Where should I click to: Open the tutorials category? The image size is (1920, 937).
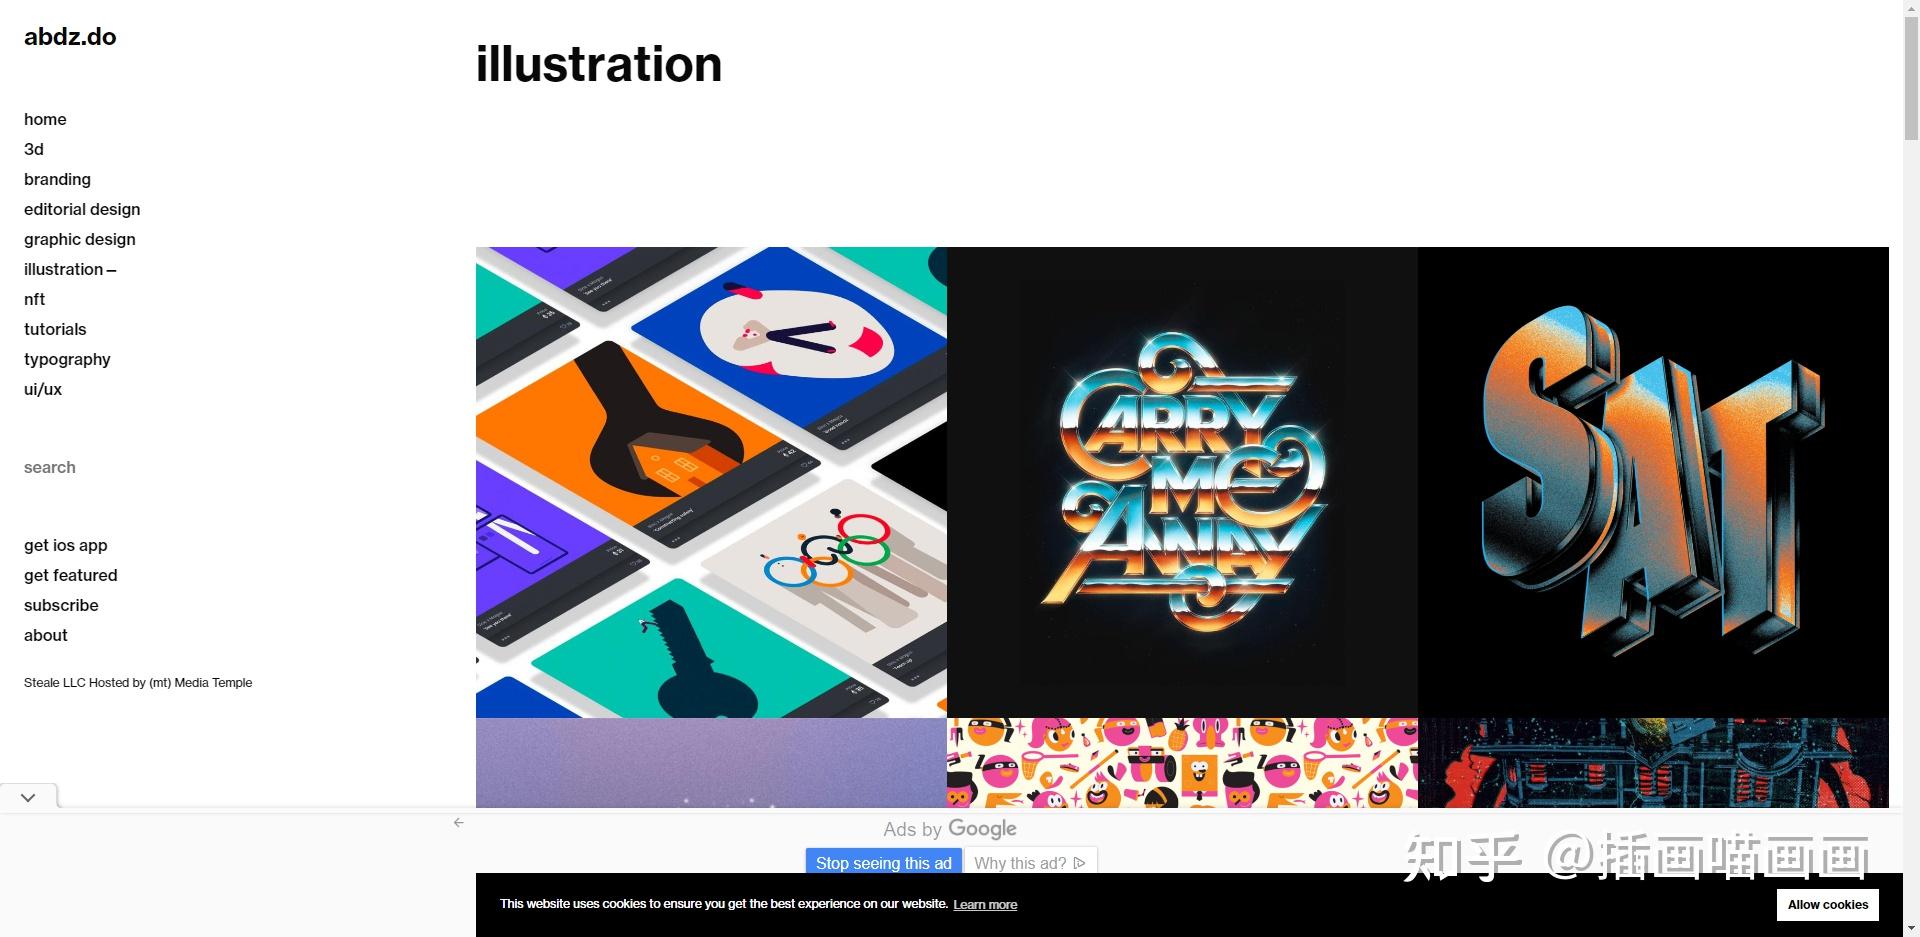tap(55, 329)
